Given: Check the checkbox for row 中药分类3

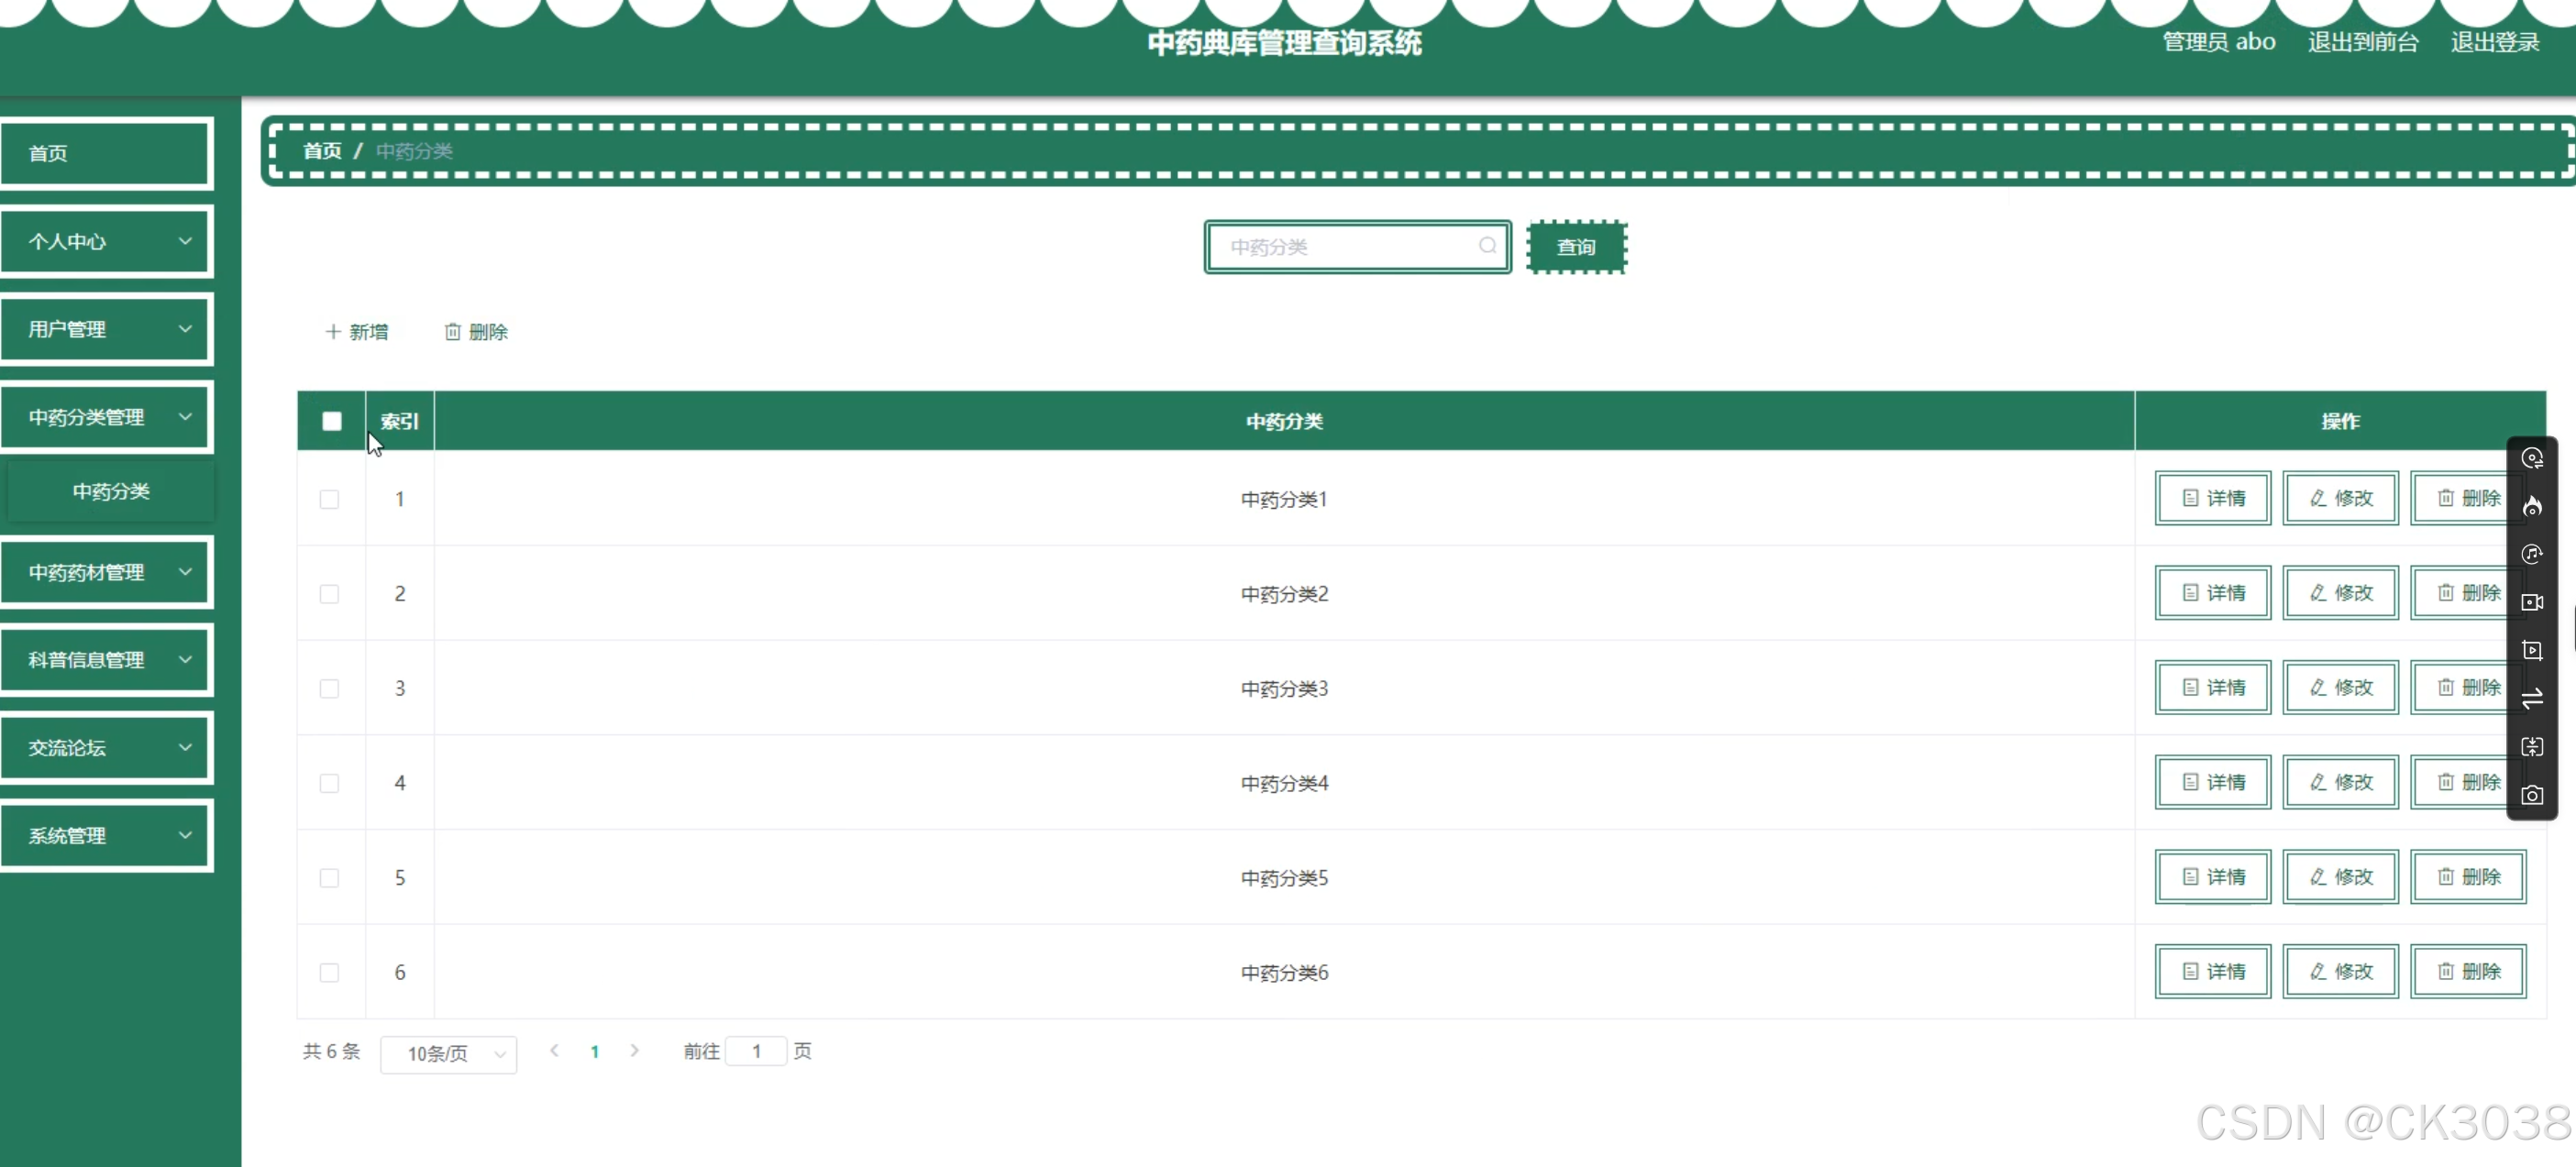Looking at the screenshot, I should (329, 688).
